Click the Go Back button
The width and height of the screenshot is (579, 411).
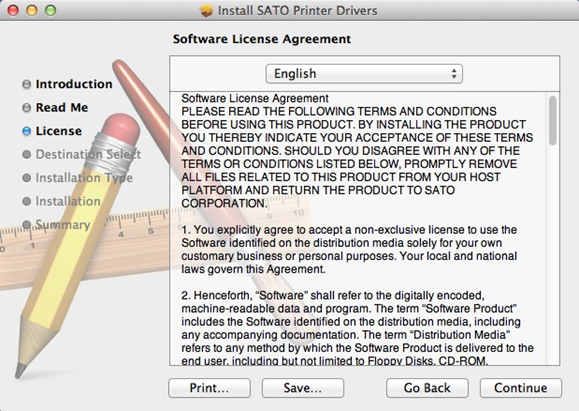tap(427, 388)
